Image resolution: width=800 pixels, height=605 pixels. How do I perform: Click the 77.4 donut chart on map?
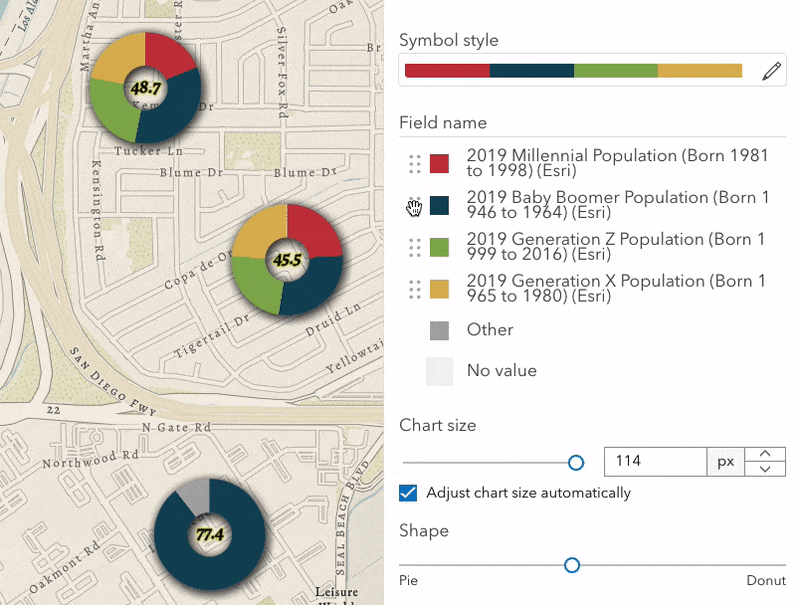(x=209, y=533)
